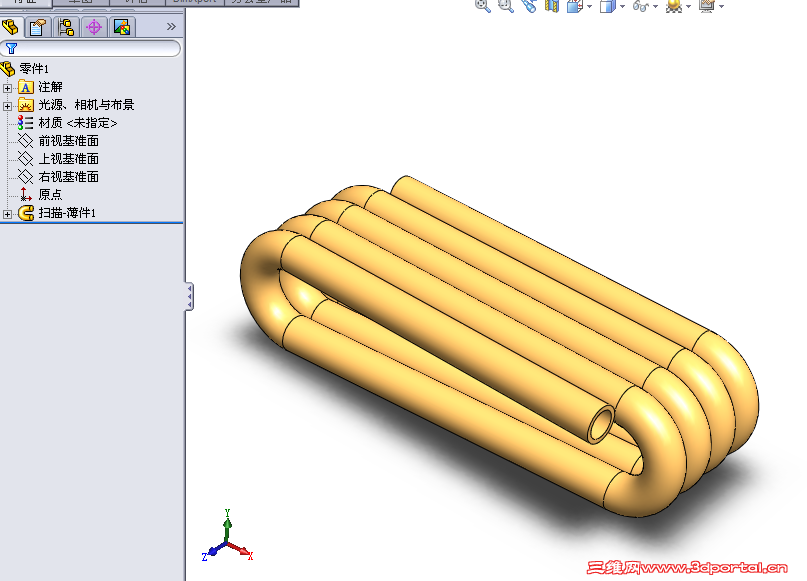
Task: Open the Display Style dropdown arrow
Action: (x=622, y=7)
